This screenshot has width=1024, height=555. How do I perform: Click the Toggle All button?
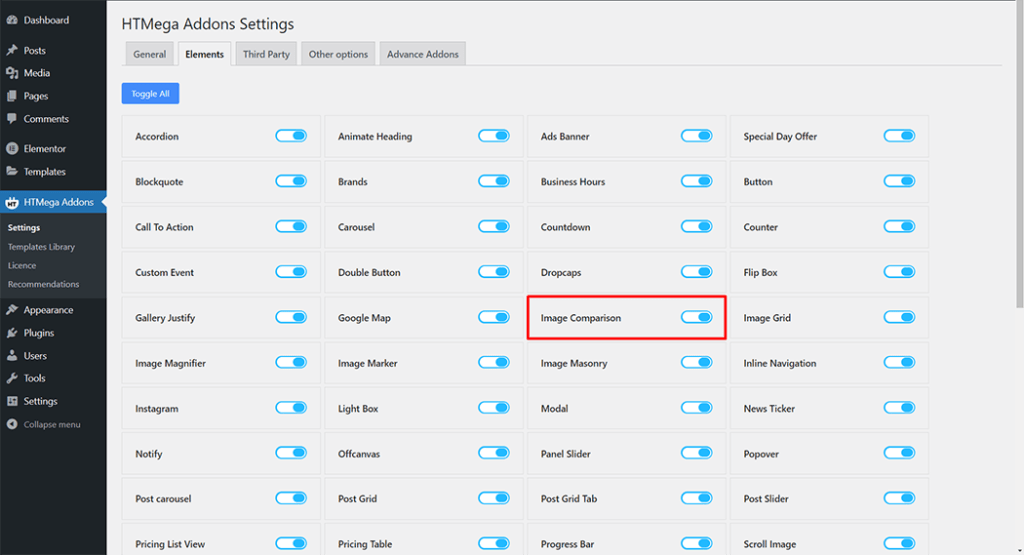(150, 93)
